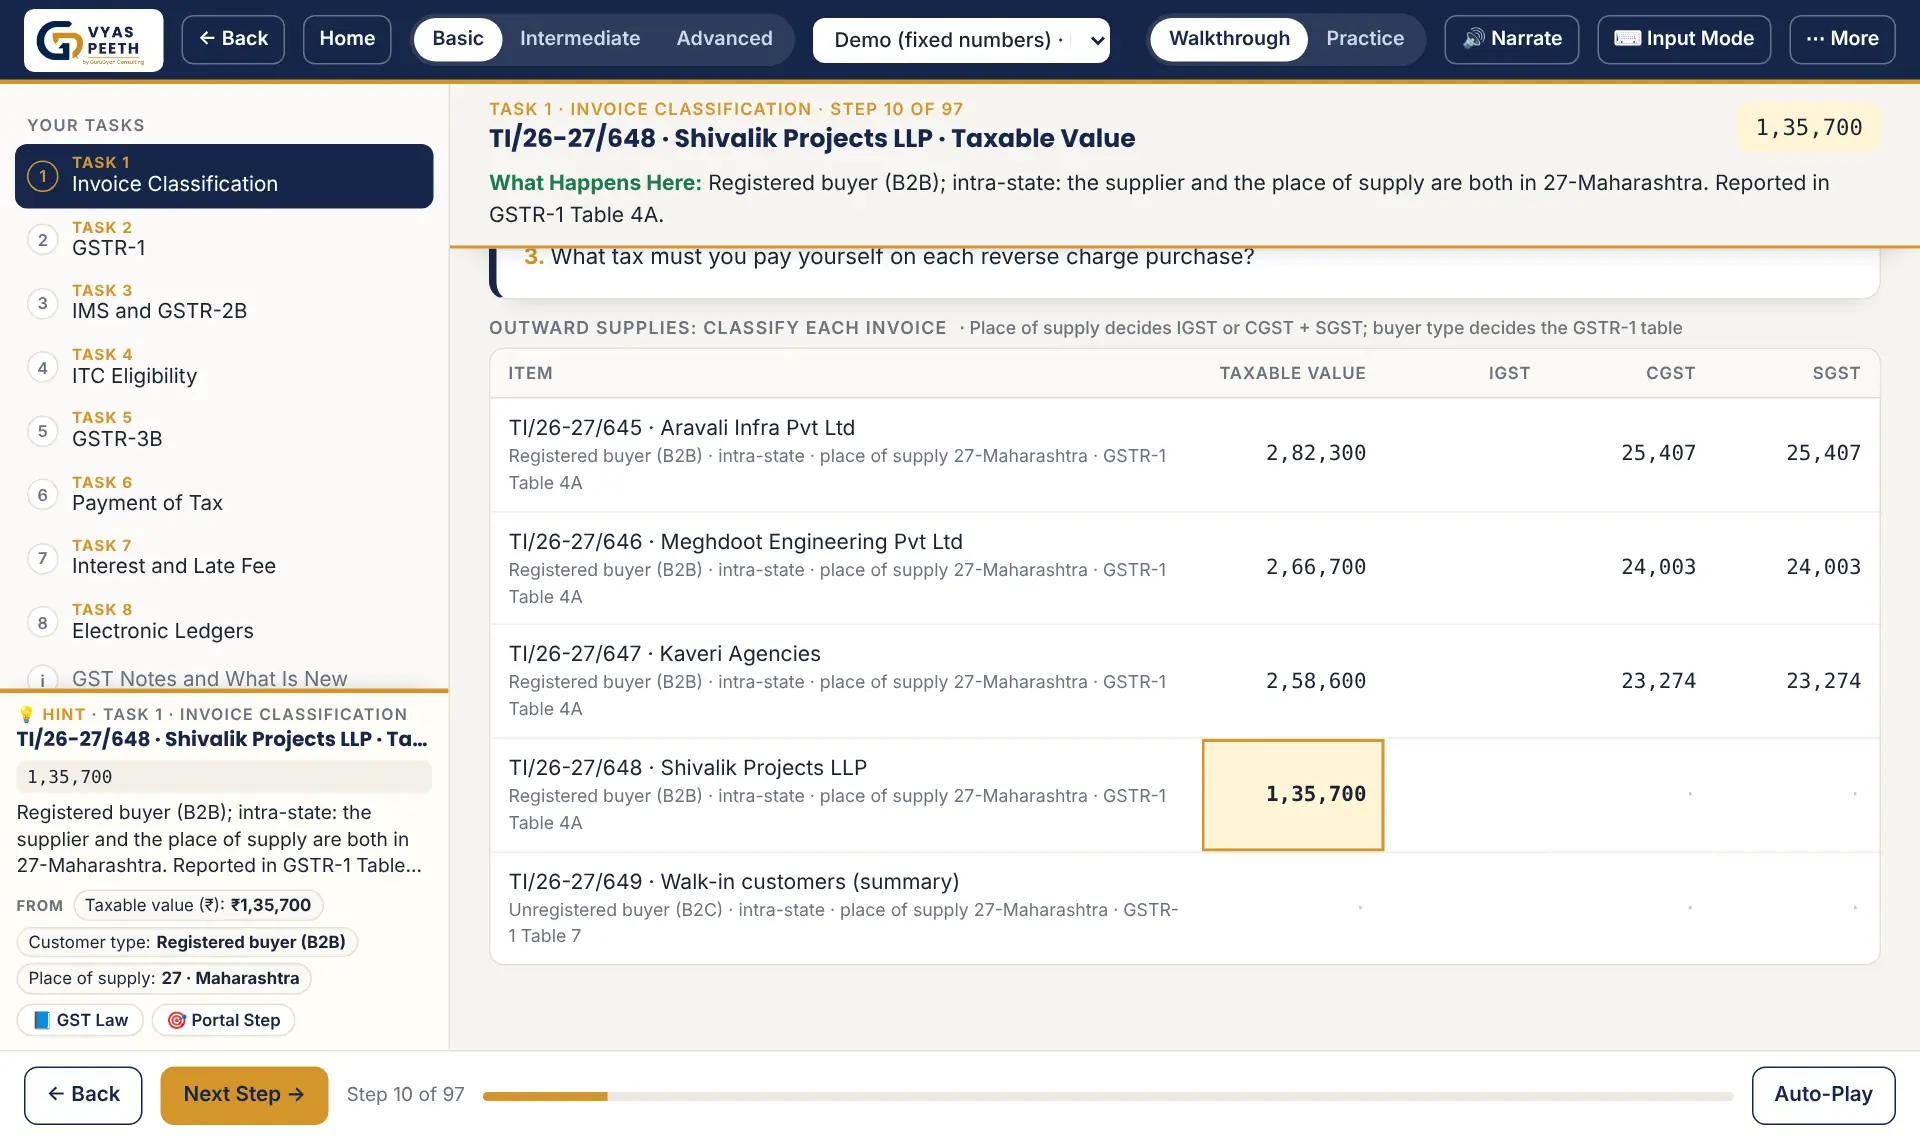Click the Taxable value ₹1,35,700 chip

point(198,905)
